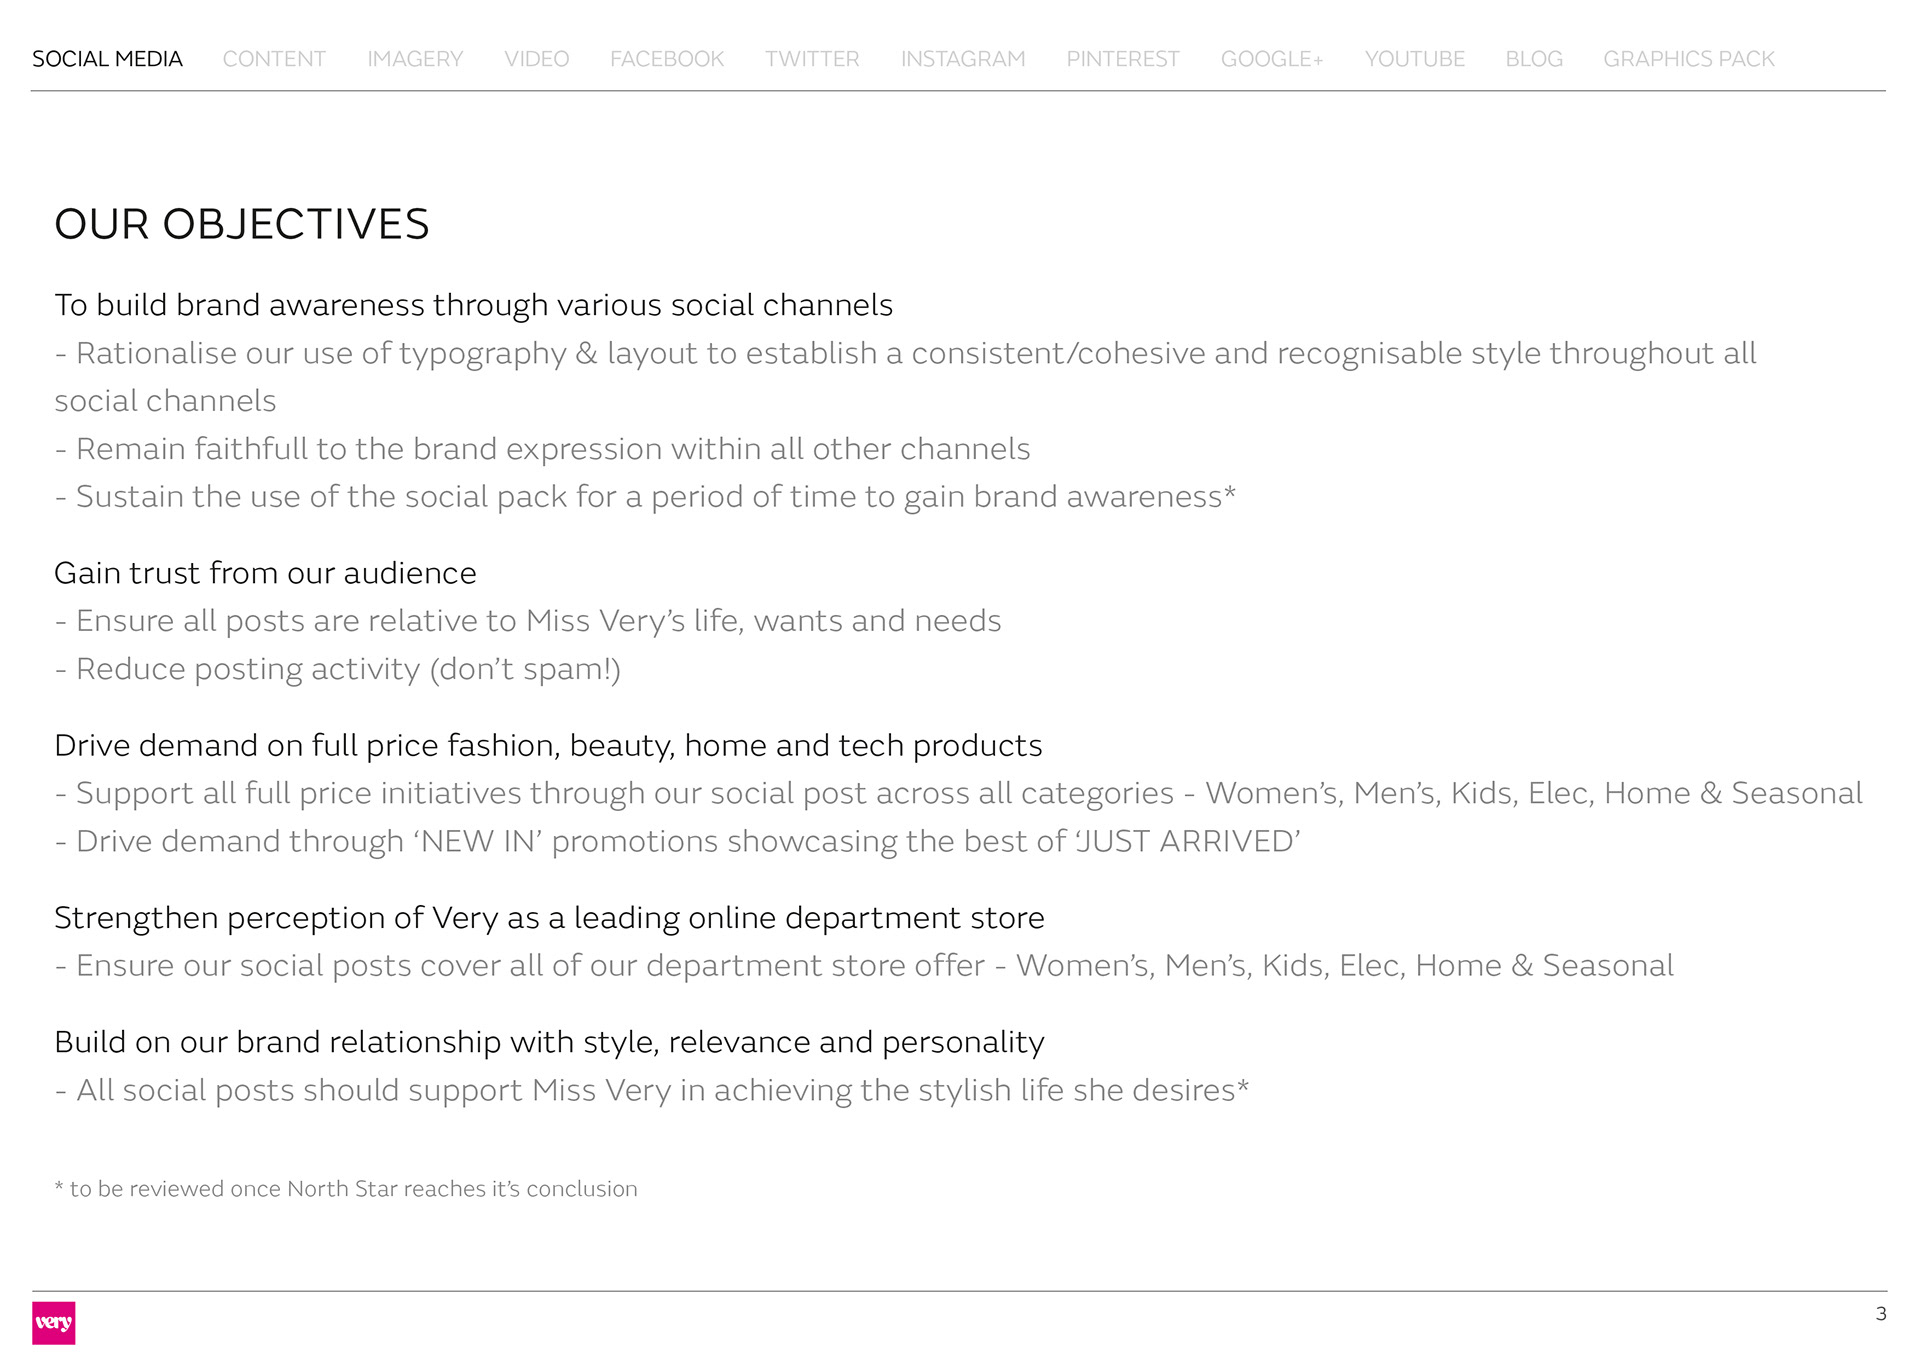Open the Blog tab
This screenshot has width=1920, height=1357.
point(1534,59)
